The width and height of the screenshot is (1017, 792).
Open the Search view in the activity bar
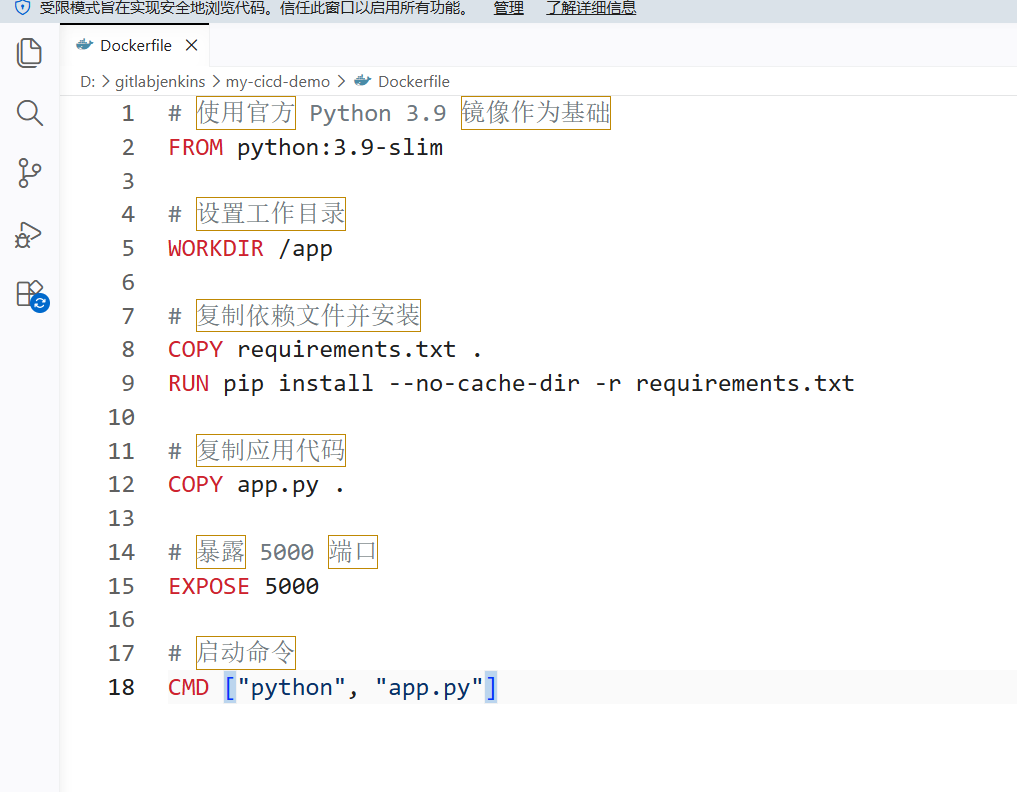[x=29, y=113]
